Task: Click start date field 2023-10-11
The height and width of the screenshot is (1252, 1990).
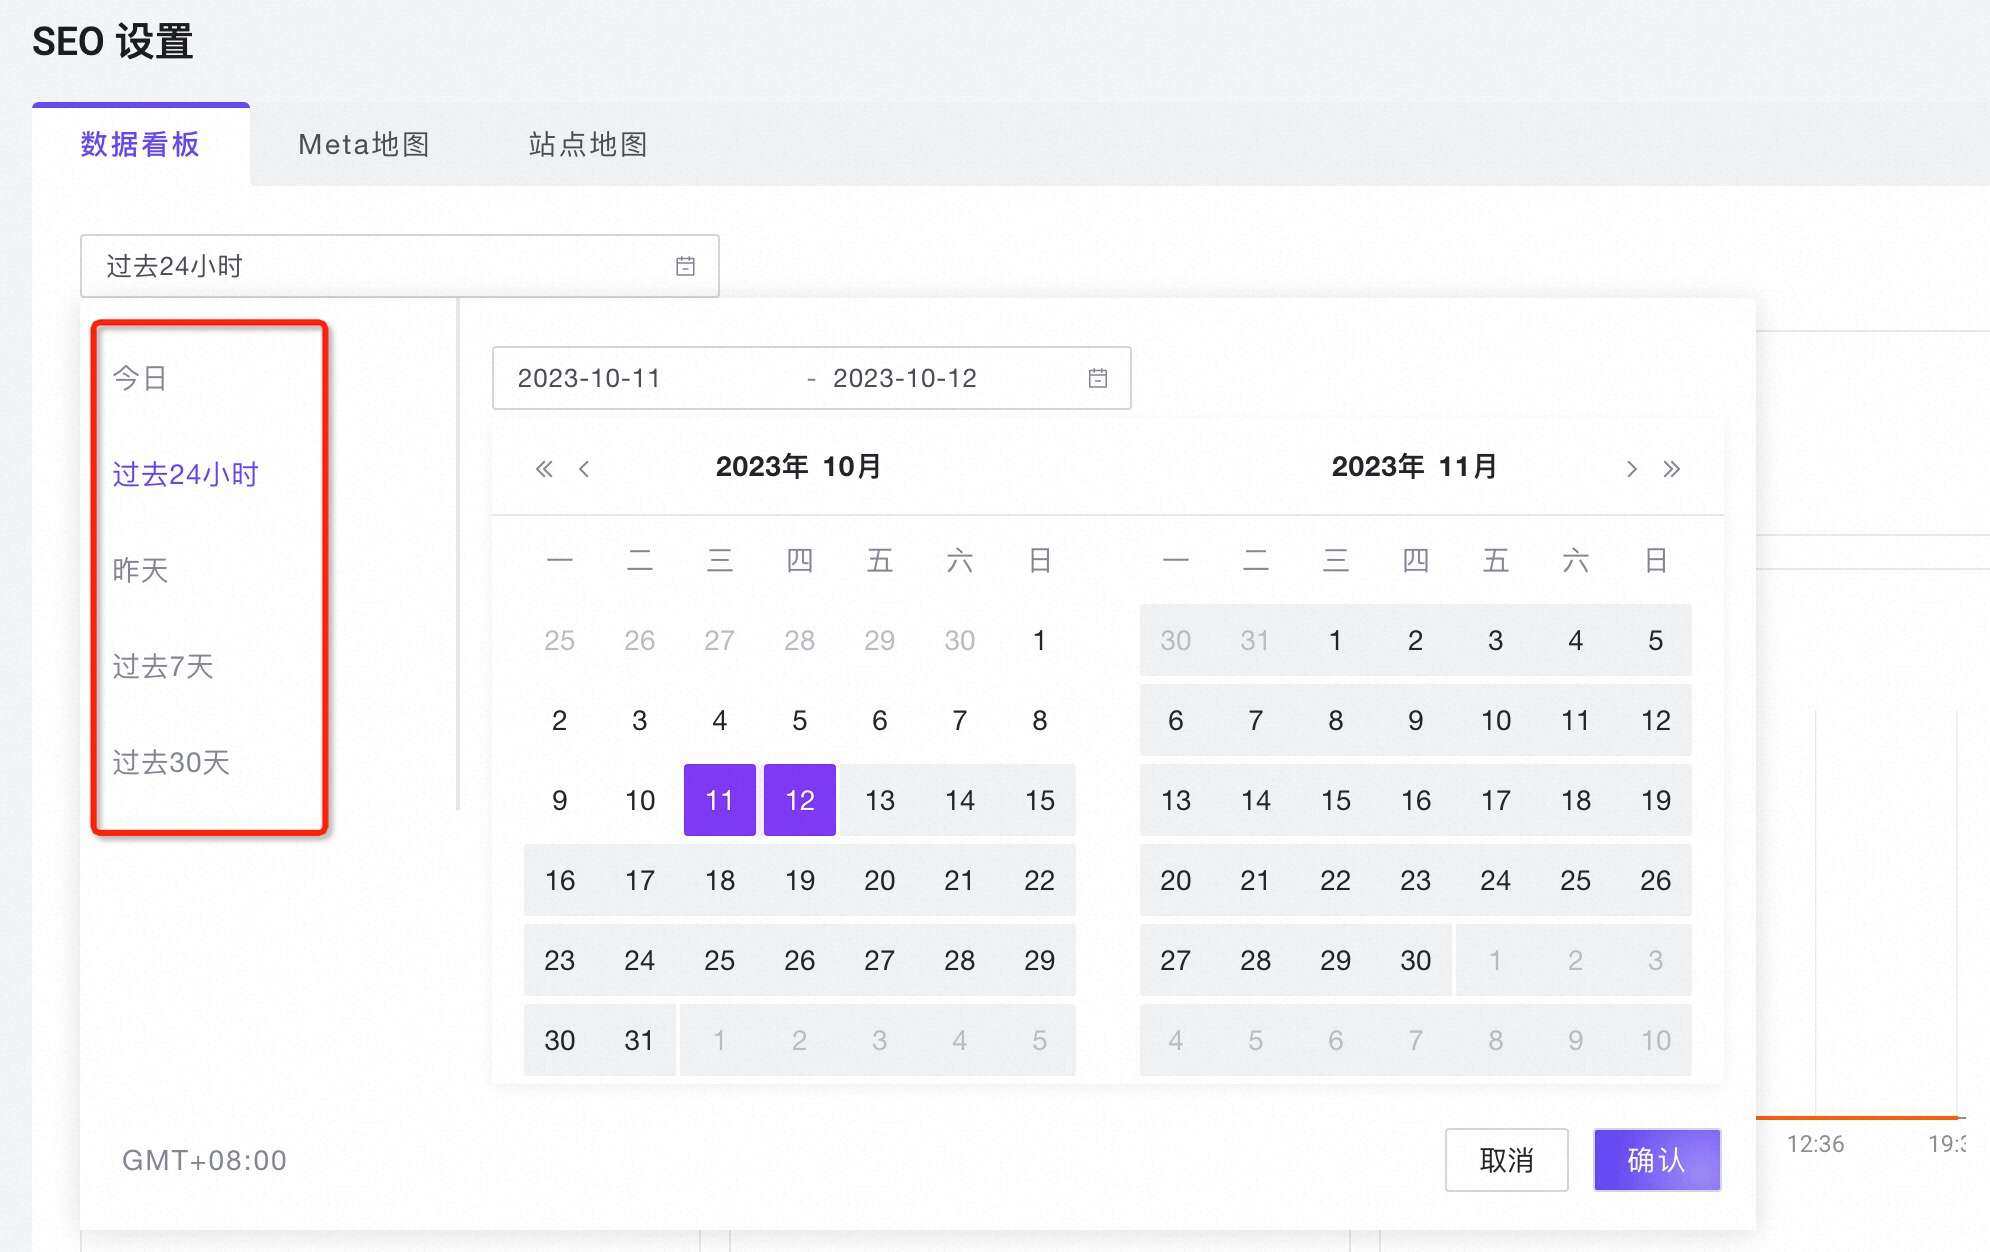Action: tap(590, 378)
